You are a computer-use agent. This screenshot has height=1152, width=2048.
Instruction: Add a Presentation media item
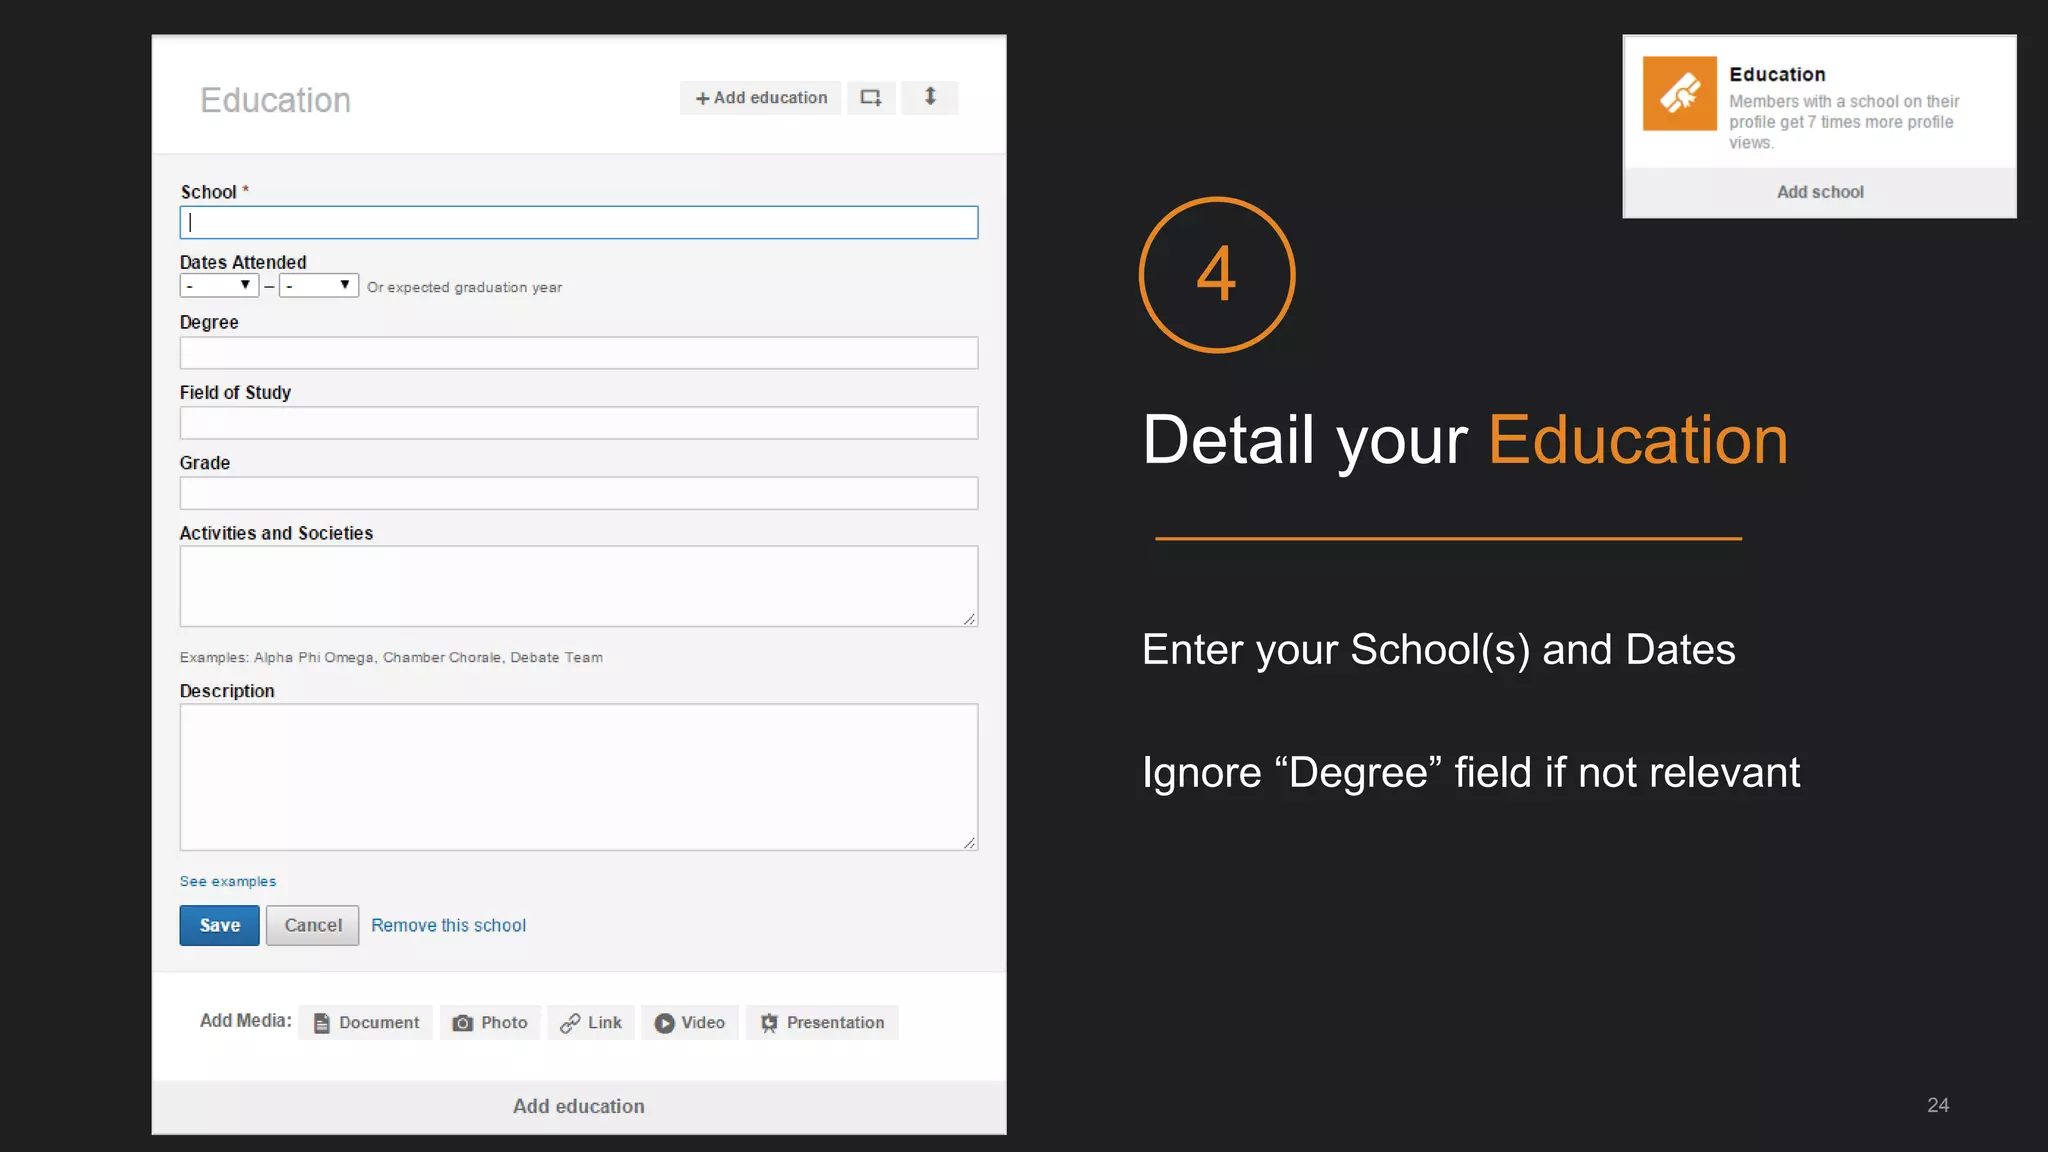pos(822,1022)
